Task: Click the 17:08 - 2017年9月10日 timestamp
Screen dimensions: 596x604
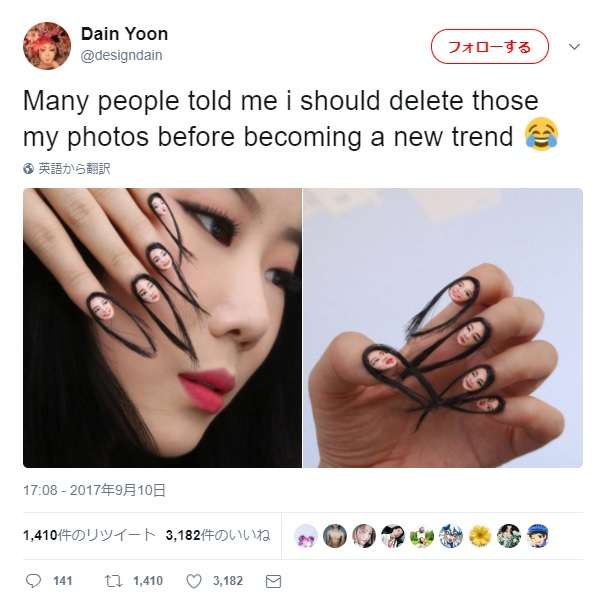Action: point(94,490)
